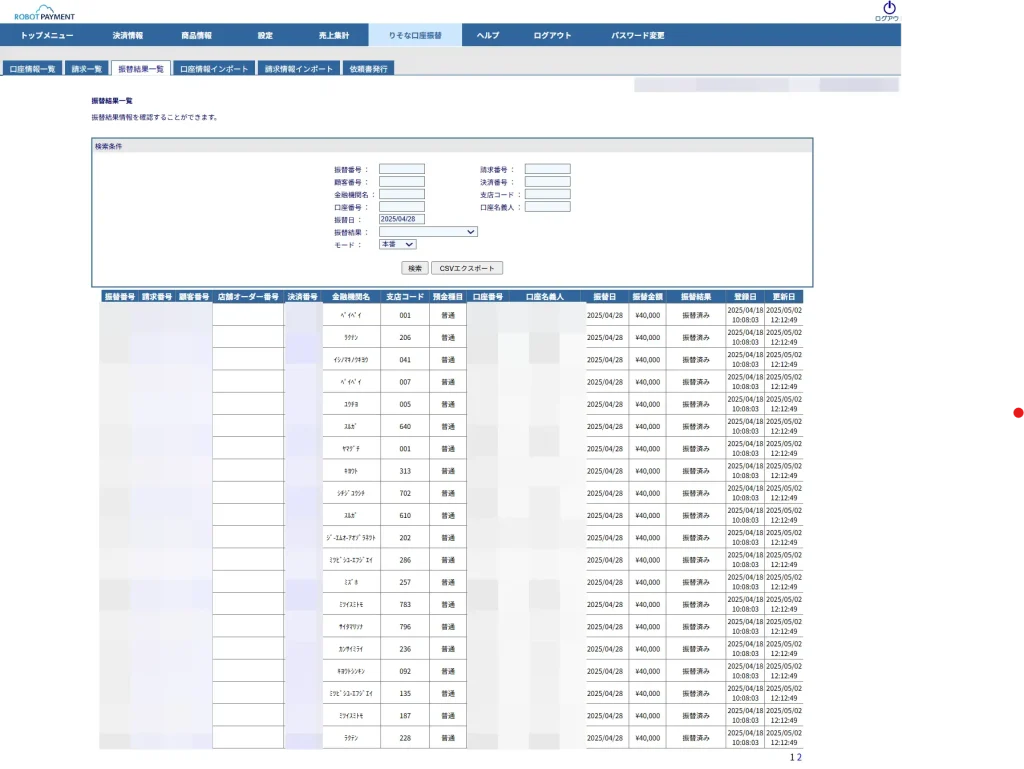Click branch code cell 005
Image resolution: width=1024 pixels, height=769 pixels.
(406, 404)
